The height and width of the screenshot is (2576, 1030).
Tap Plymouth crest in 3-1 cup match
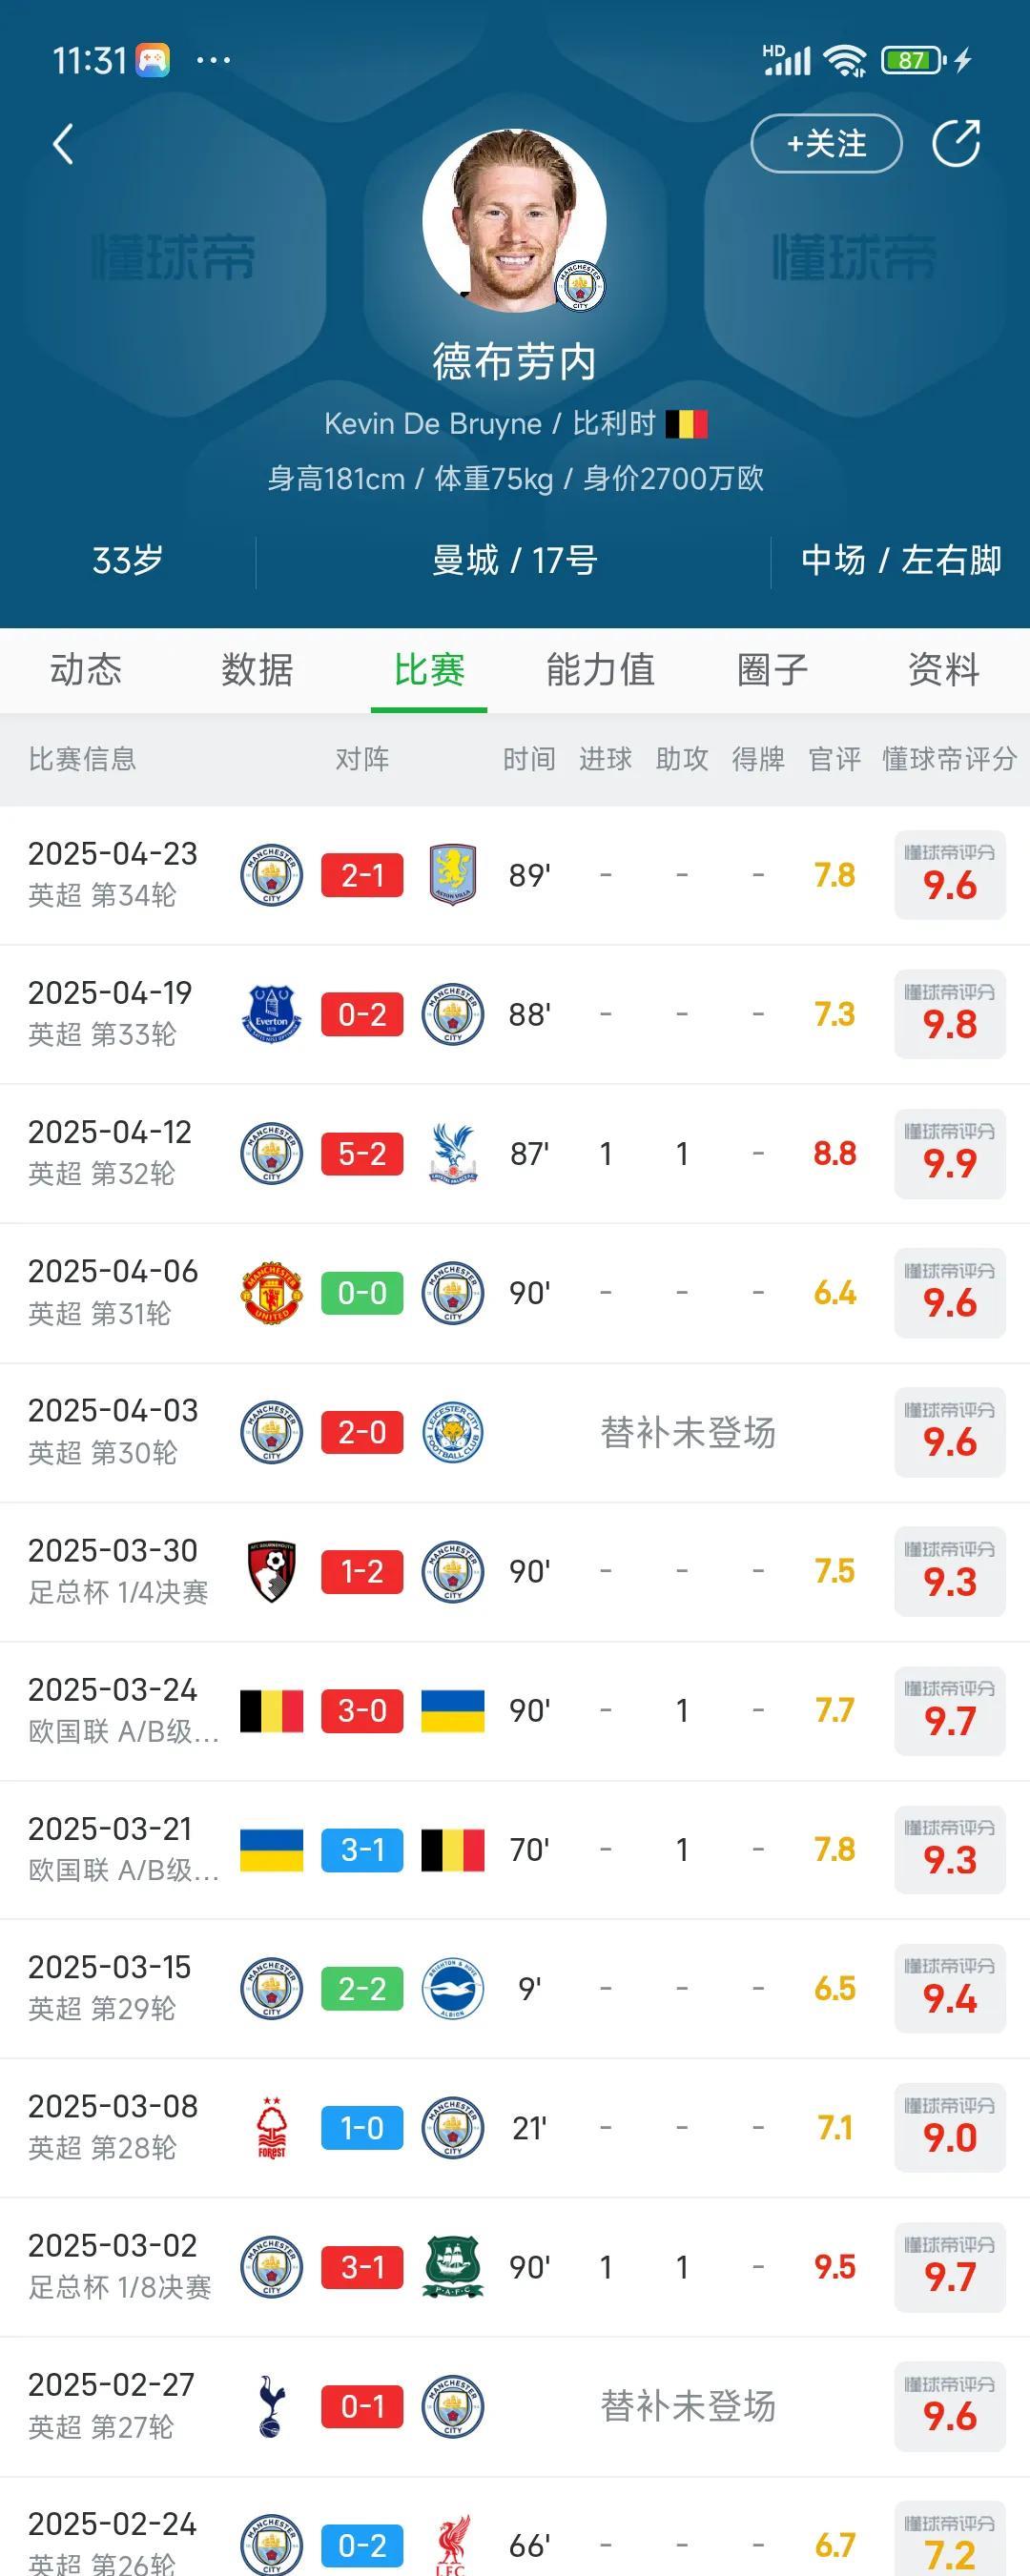(x=453, y=2267)
